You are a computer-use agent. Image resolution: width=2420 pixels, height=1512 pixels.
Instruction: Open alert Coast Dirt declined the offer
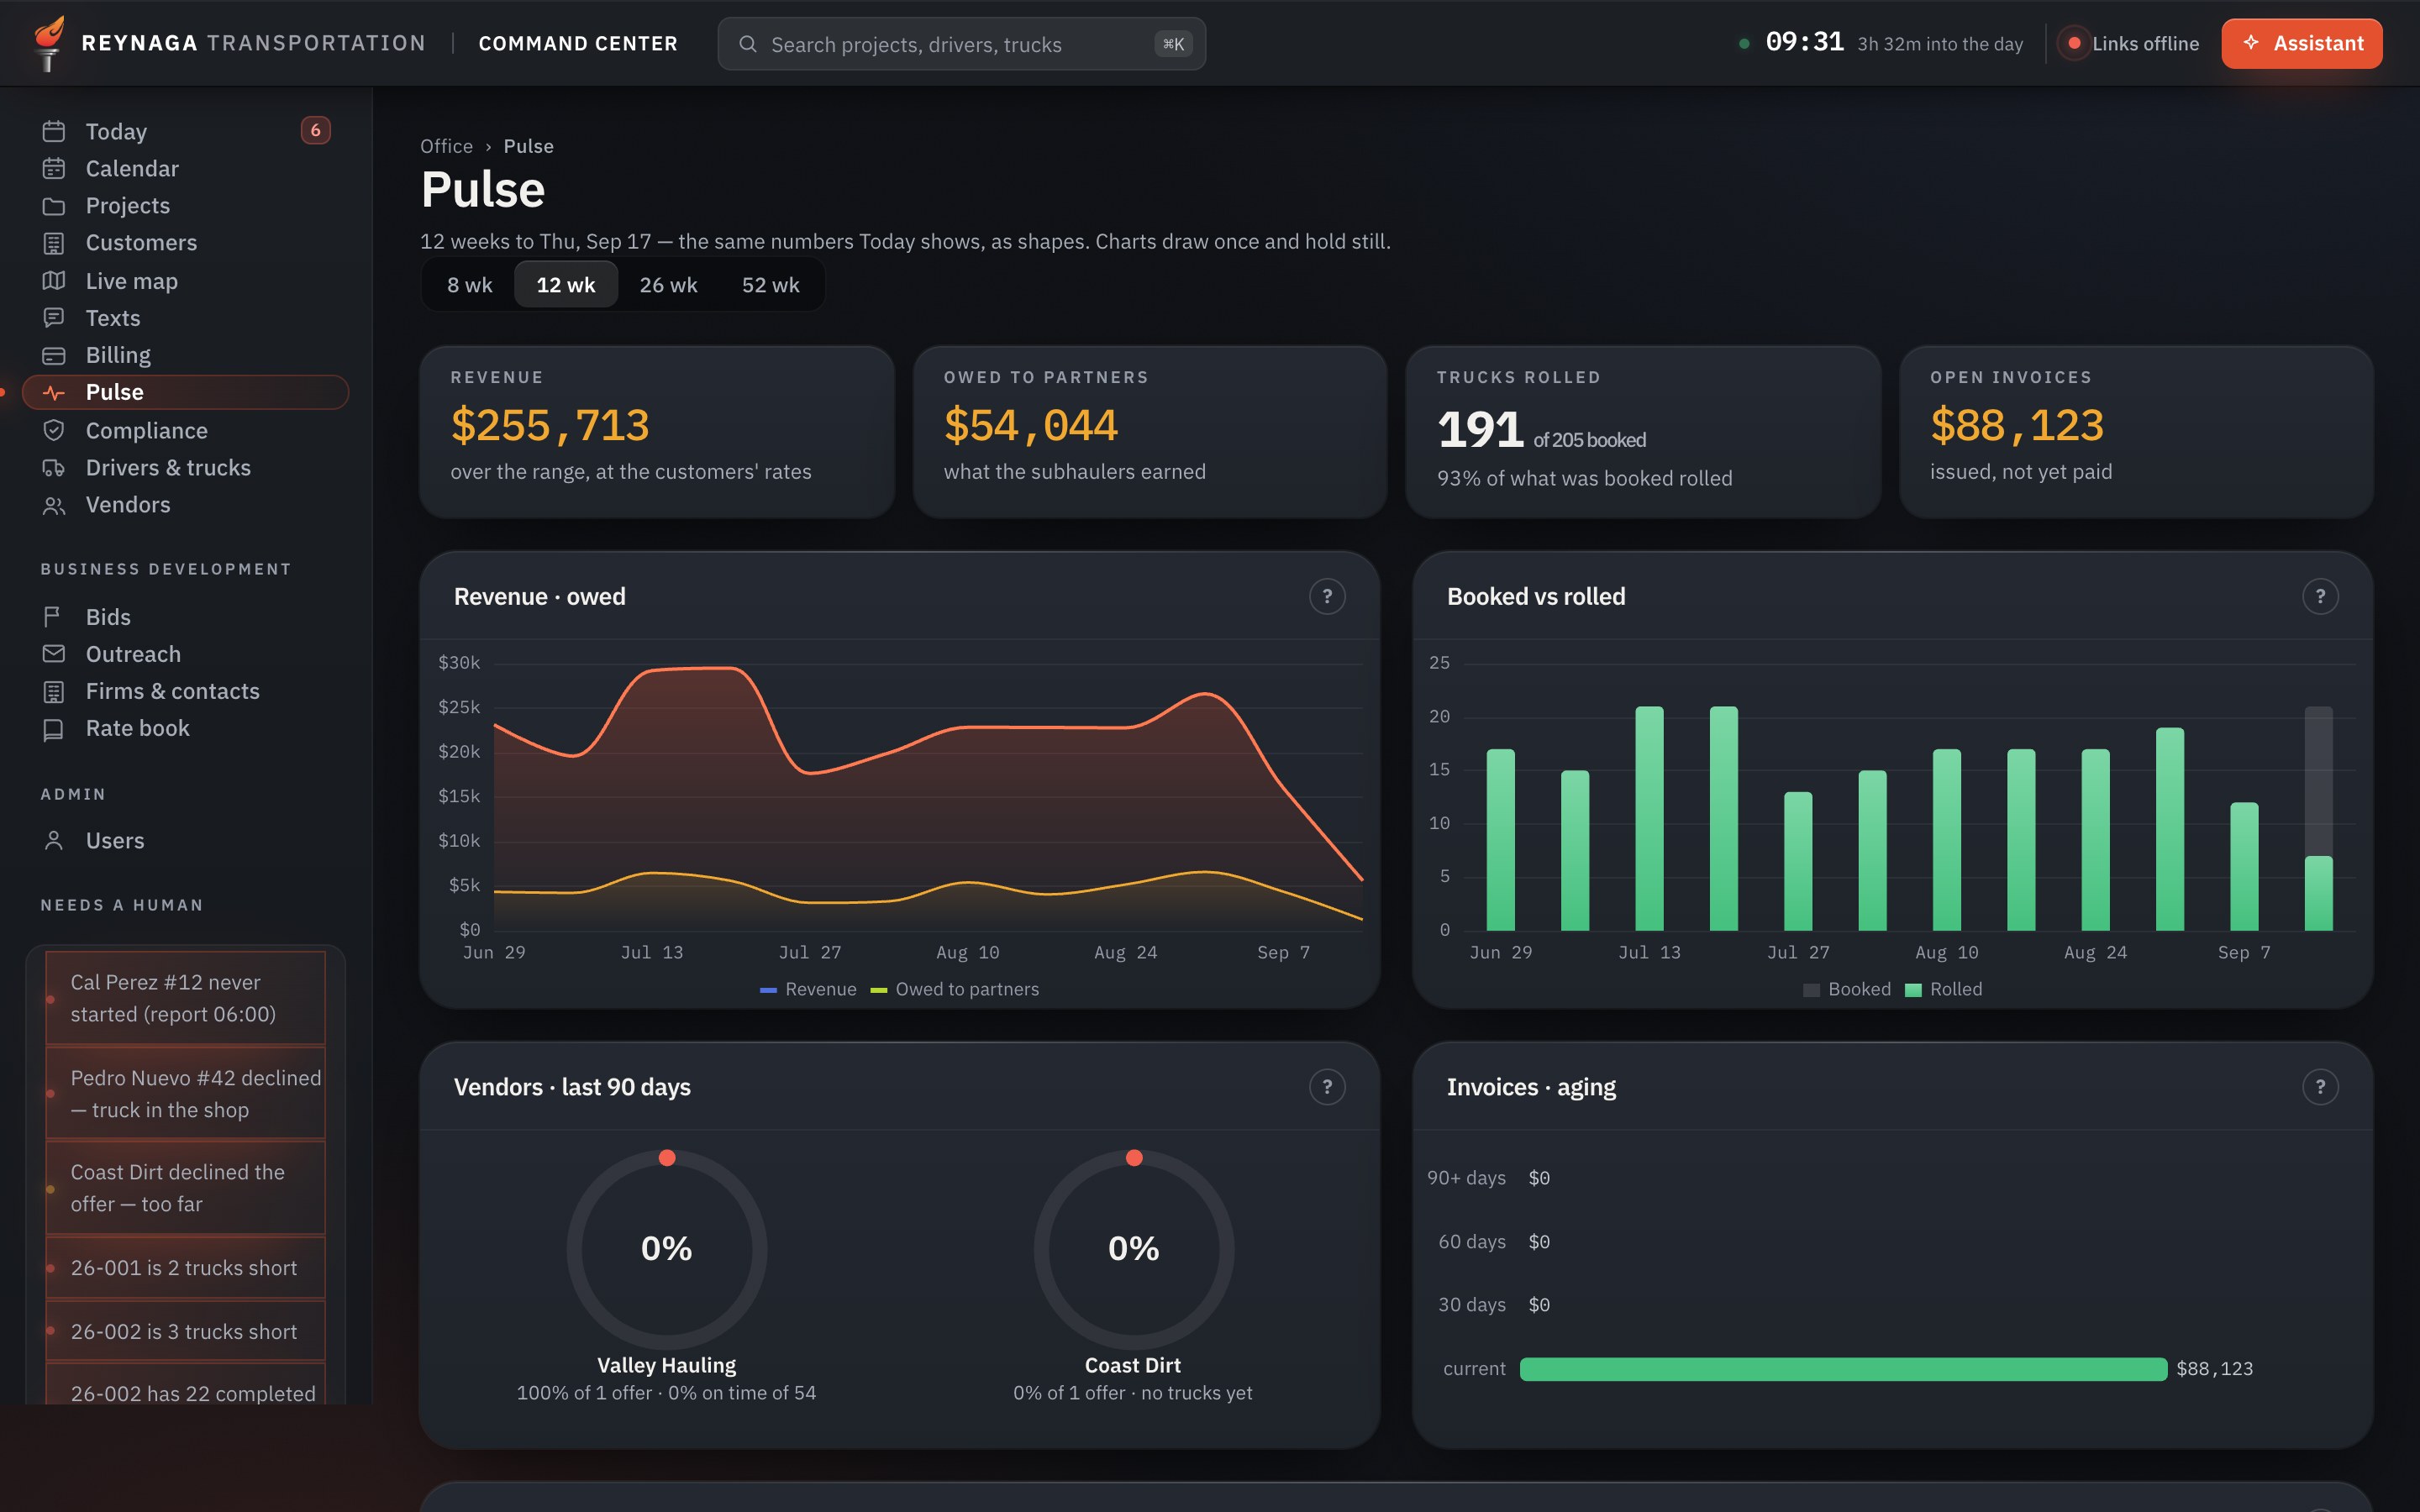click(185, 1188)
